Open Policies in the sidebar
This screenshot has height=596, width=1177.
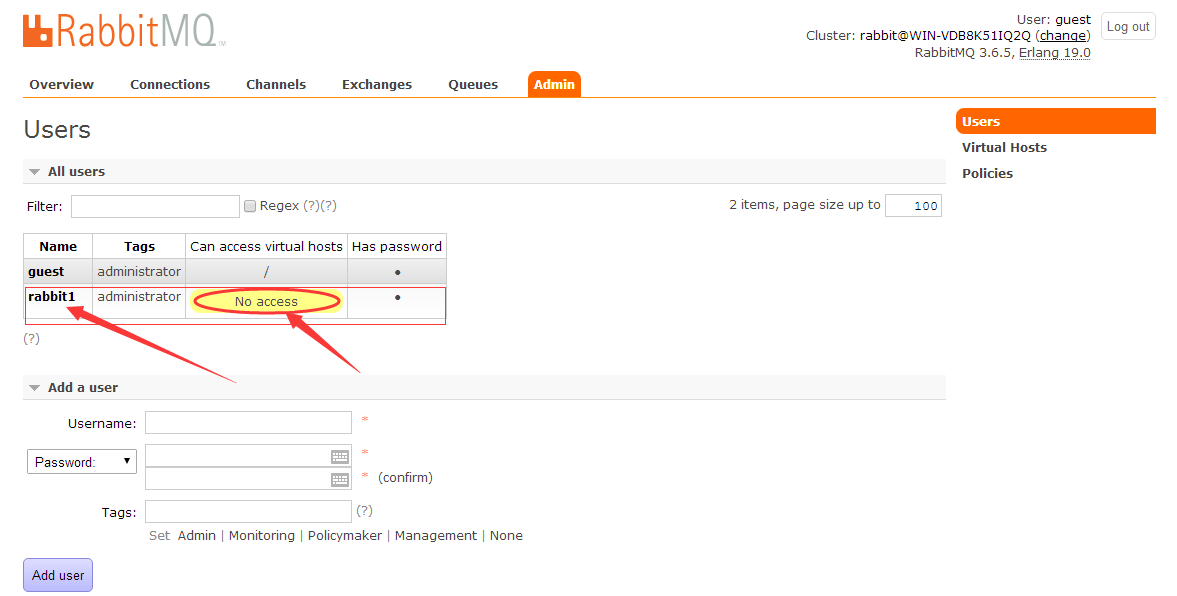tap(987, 173)
